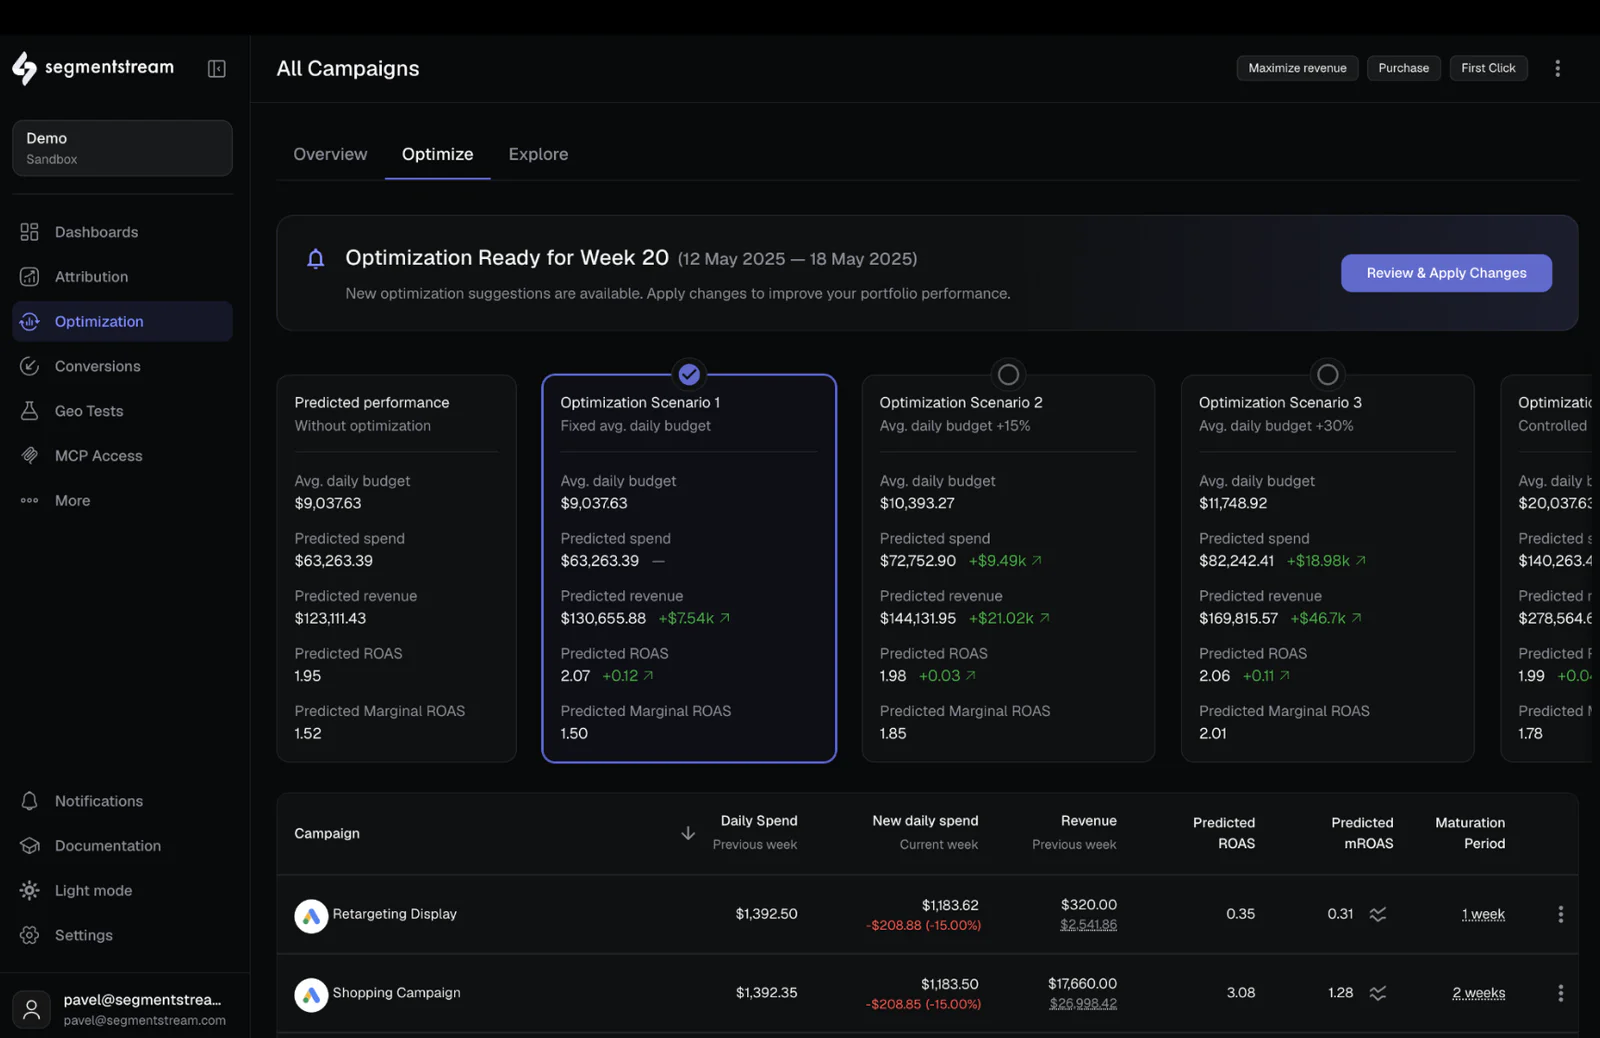Open the First Click attribution selector
Viewport: 1600px width, 1038px height.
(x=1488, y=68)
